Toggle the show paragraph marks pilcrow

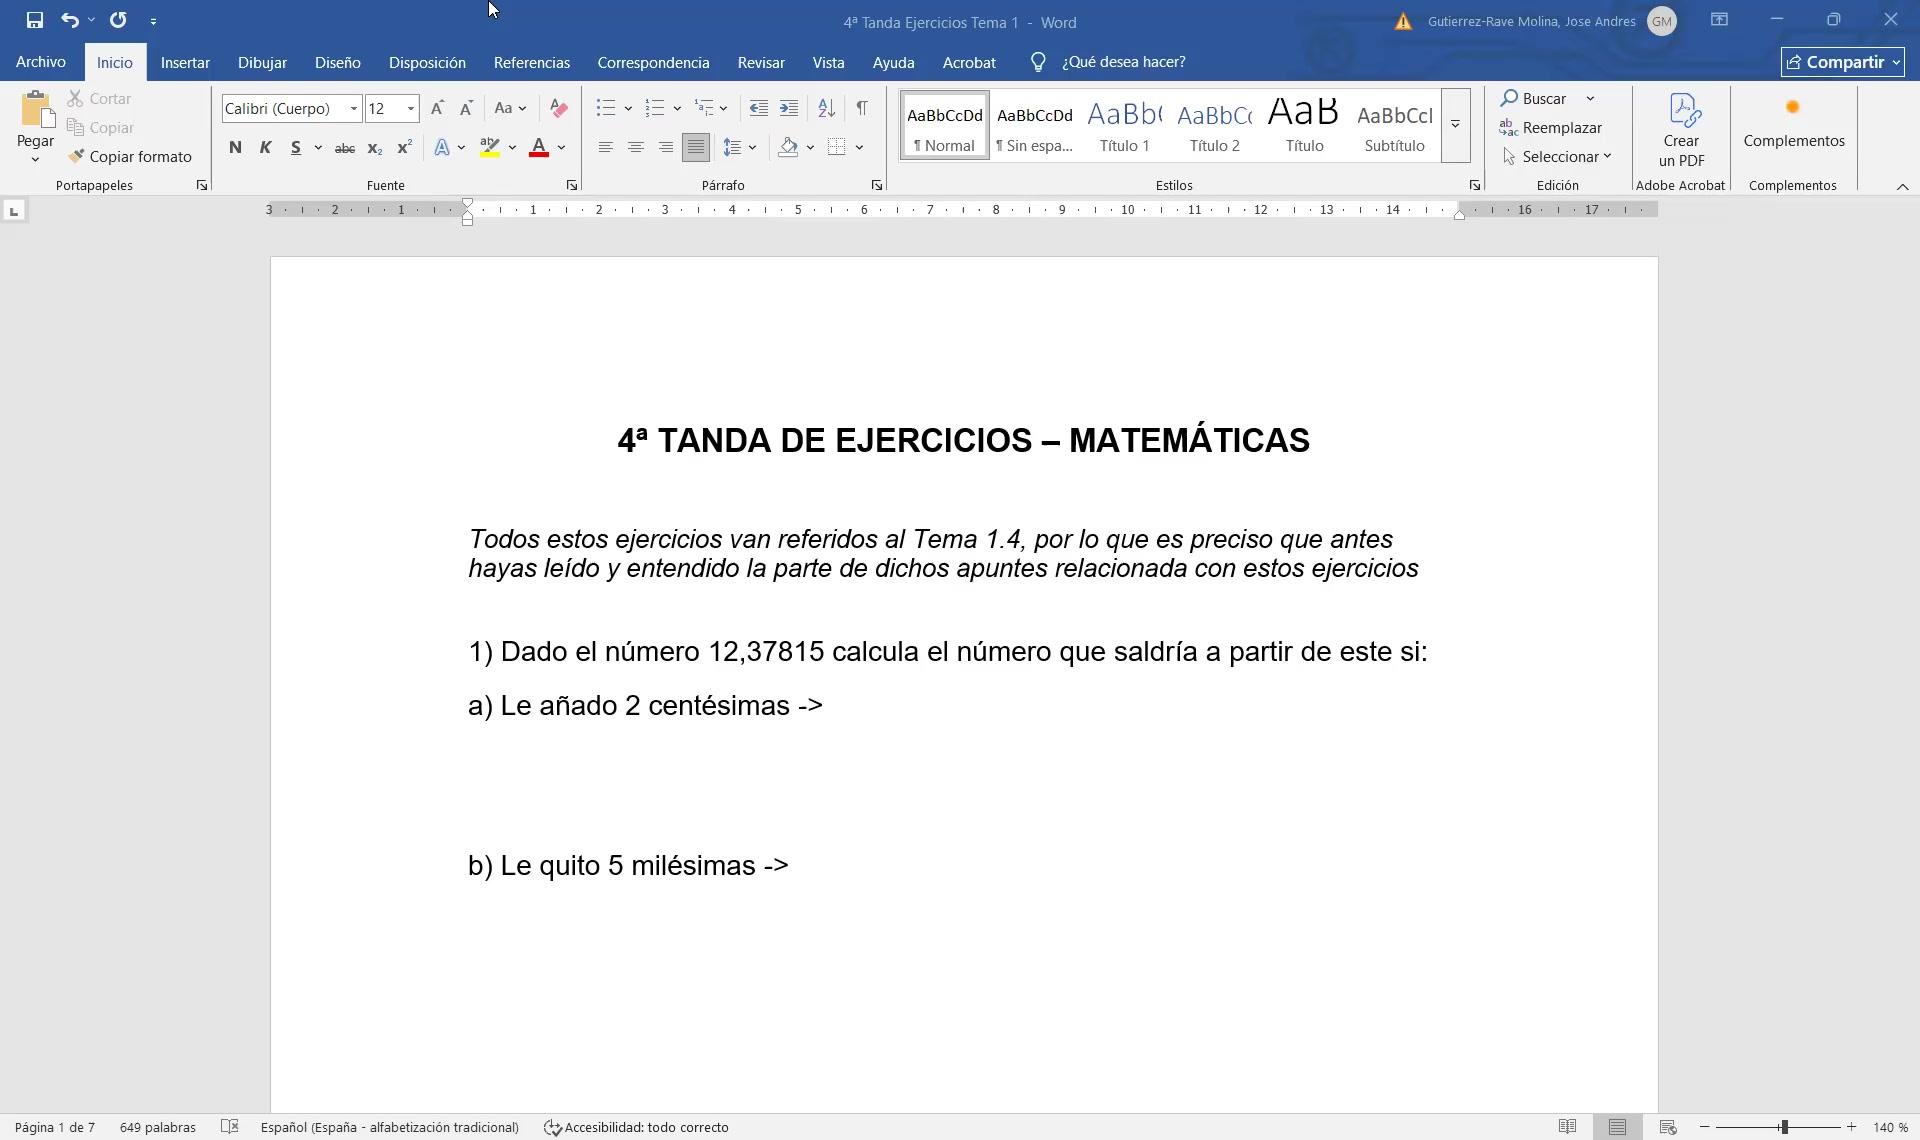(x=861, y=108)
